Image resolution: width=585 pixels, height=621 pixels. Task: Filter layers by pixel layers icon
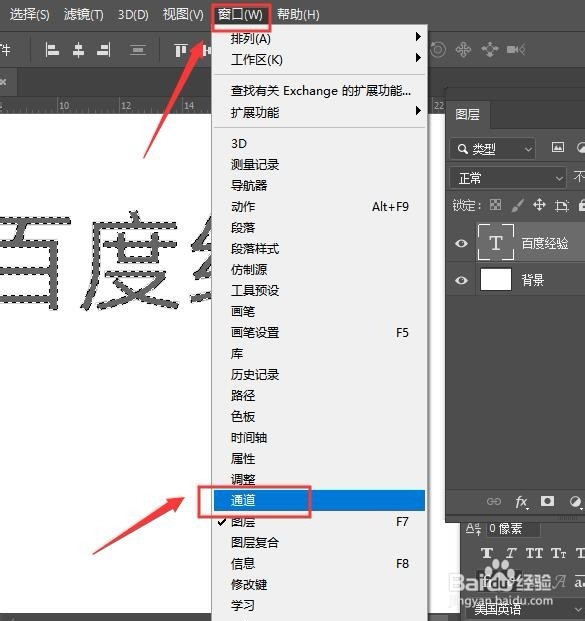[558, 147]
